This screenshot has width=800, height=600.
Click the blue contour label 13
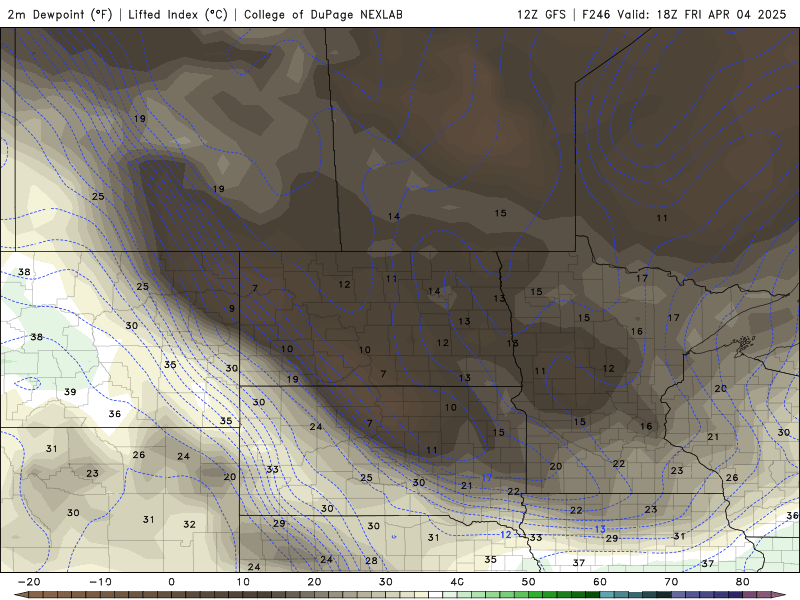tap(600, 529)
